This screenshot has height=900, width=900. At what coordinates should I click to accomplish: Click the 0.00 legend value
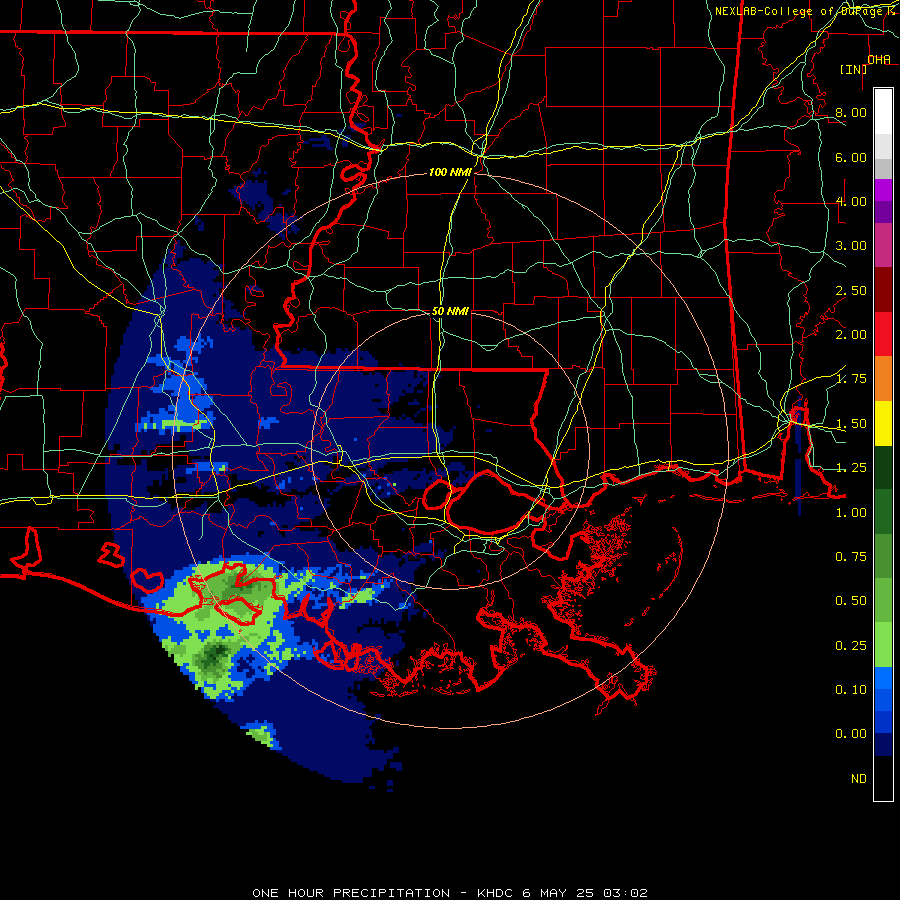[851, 734]
